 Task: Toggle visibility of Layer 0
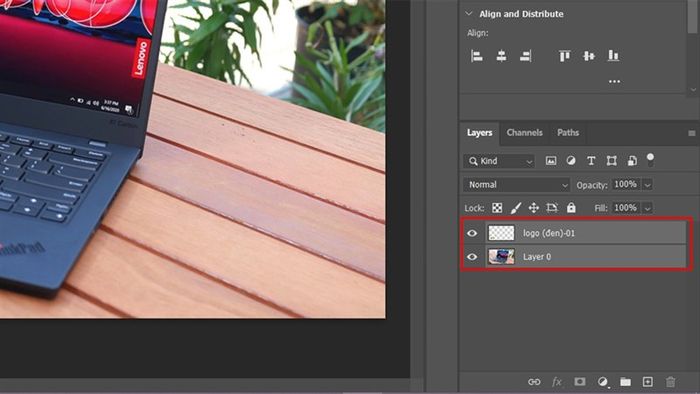pos(472,257)
